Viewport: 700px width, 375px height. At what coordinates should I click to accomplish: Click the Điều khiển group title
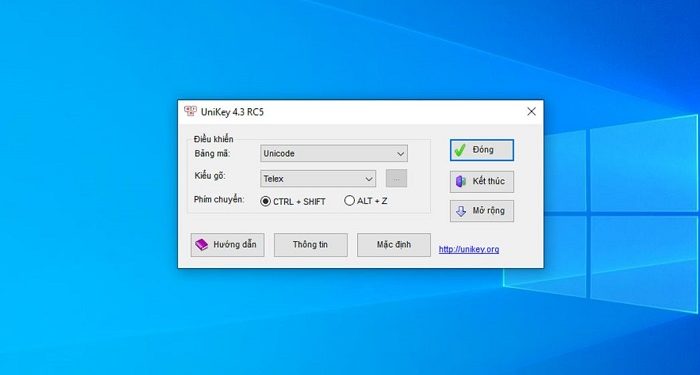pyautogui.click(x=213, y=139)
